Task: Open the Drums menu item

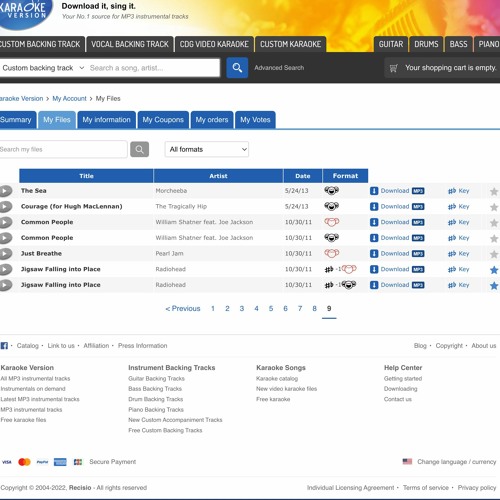Action: click(426, 44)
